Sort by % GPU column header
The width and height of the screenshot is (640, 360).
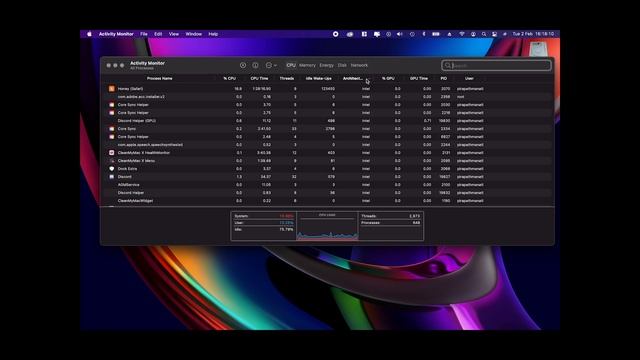(x=388, y=78)
